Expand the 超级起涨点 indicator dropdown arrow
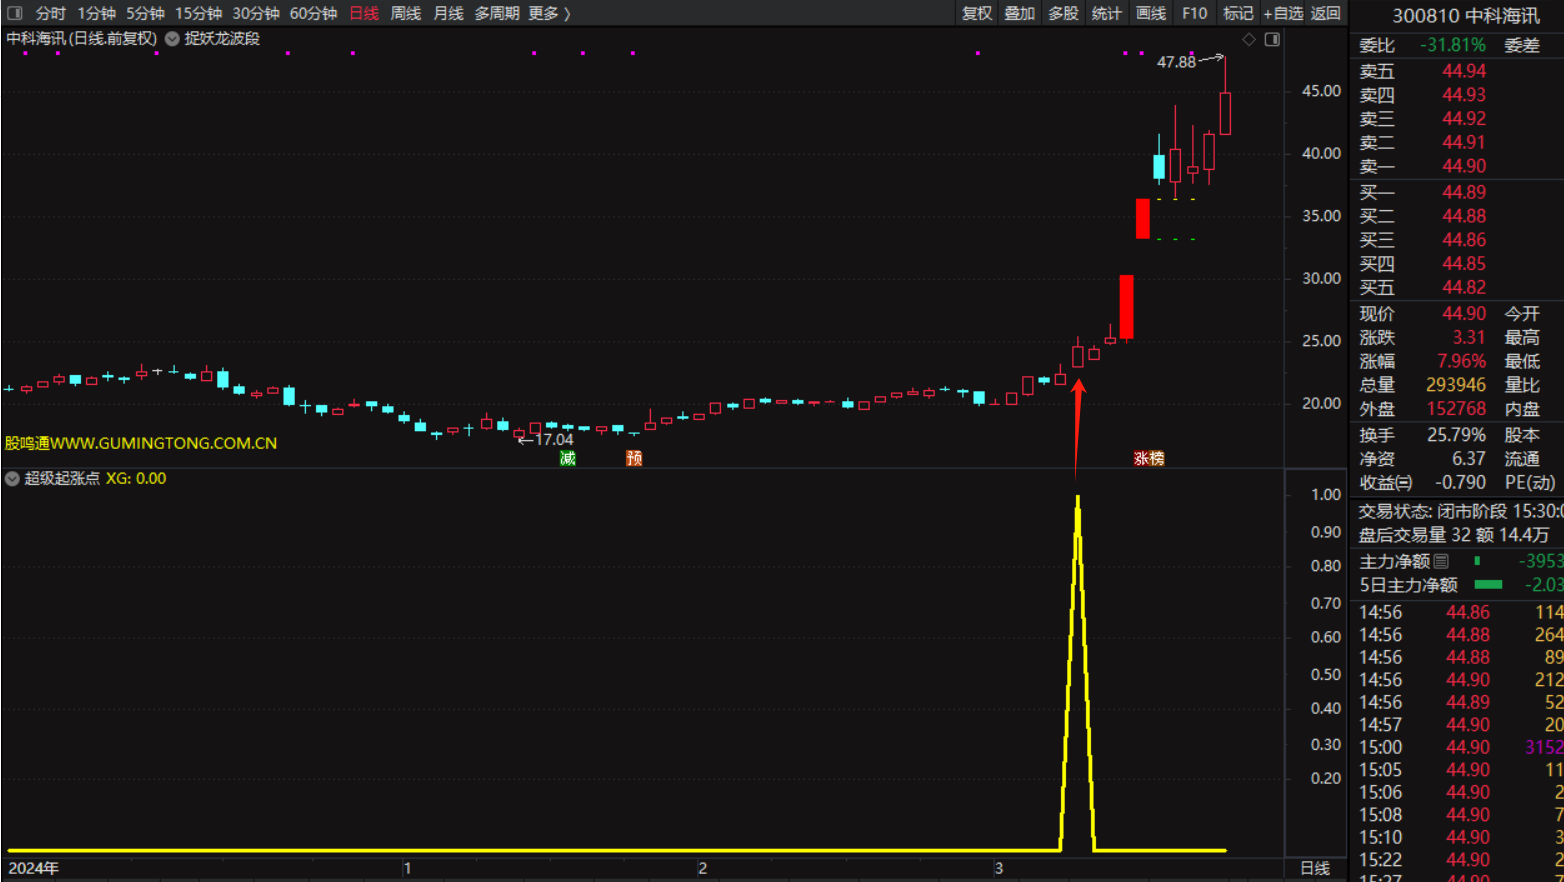 pyautogui.click(x=12, y=479)
